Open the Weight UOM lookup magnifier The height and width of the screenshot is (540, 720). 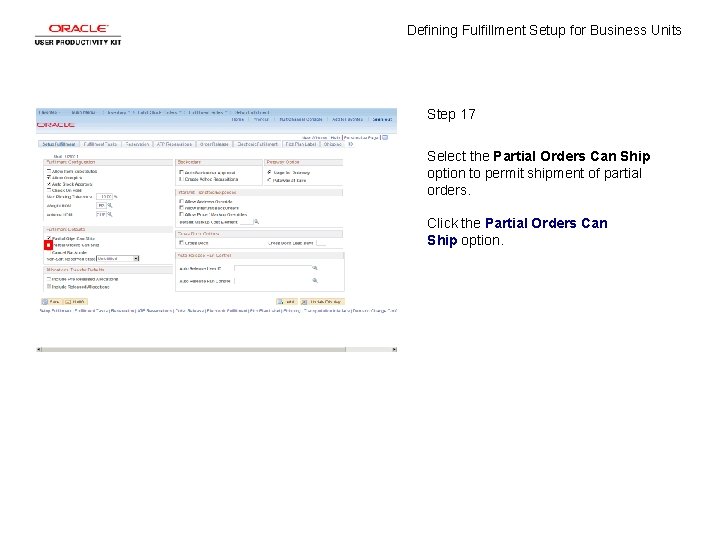tap(110, 205)
